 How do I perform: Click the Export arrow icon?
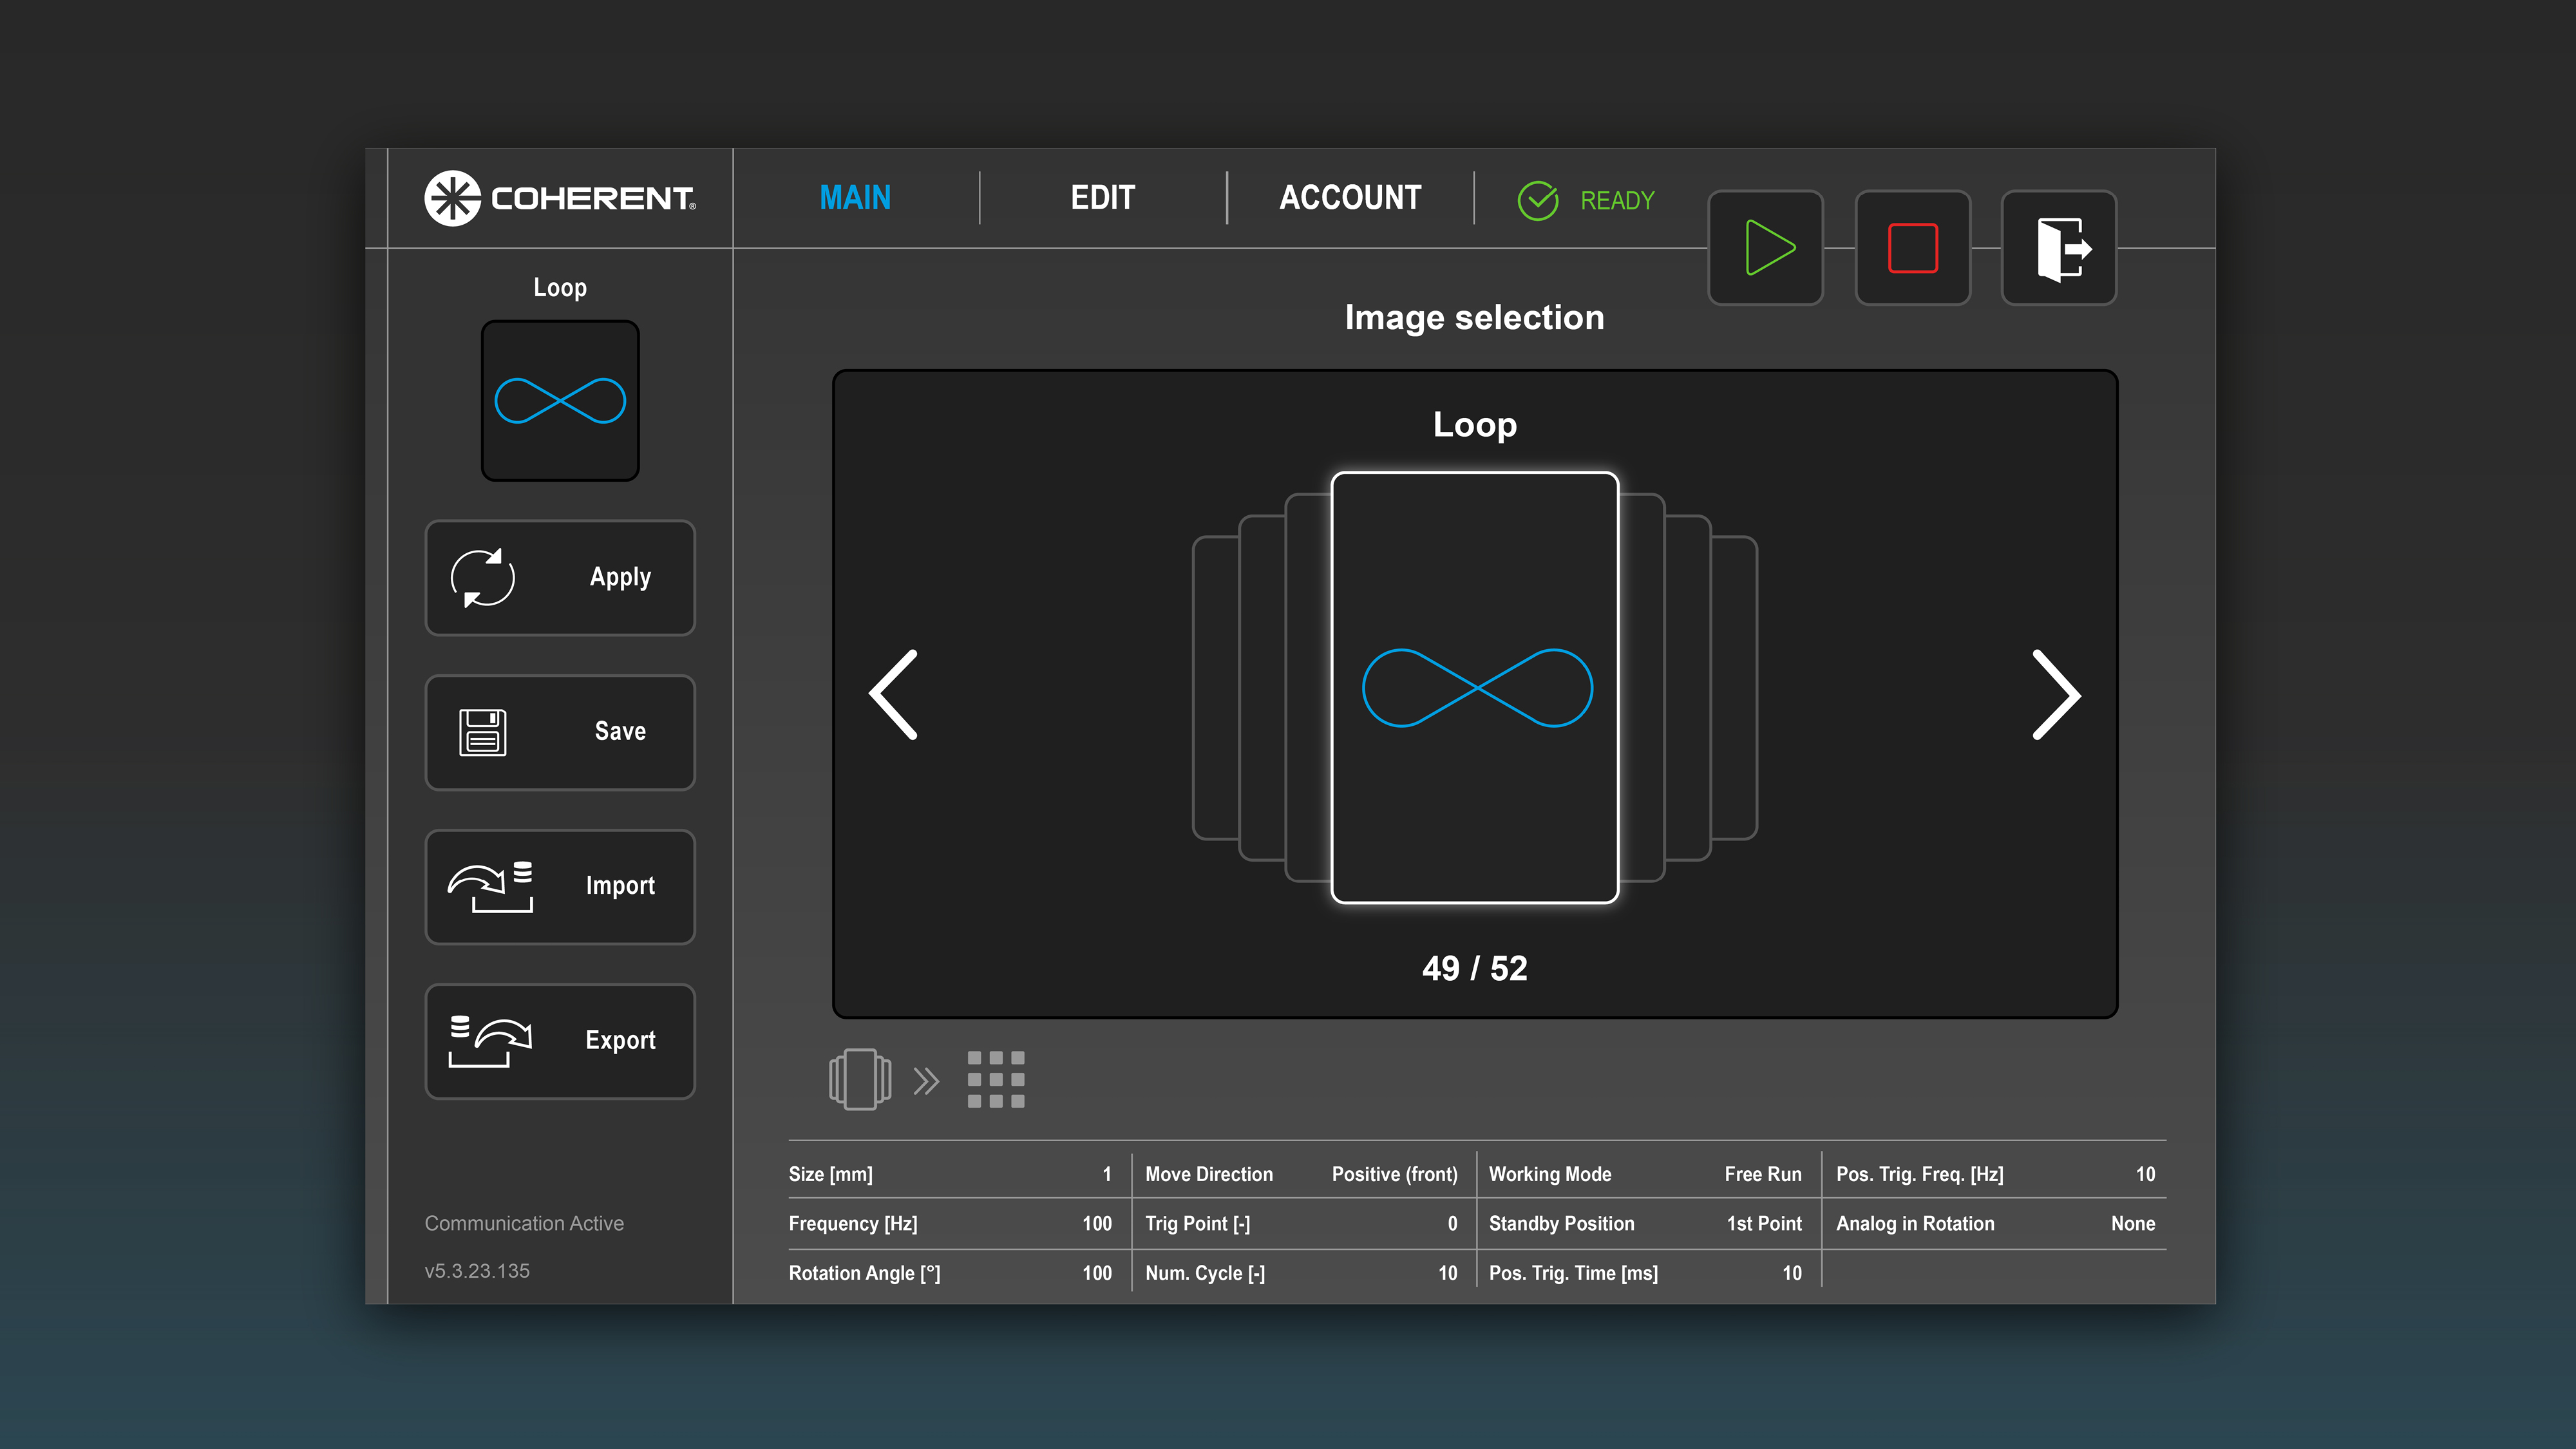491,1041
